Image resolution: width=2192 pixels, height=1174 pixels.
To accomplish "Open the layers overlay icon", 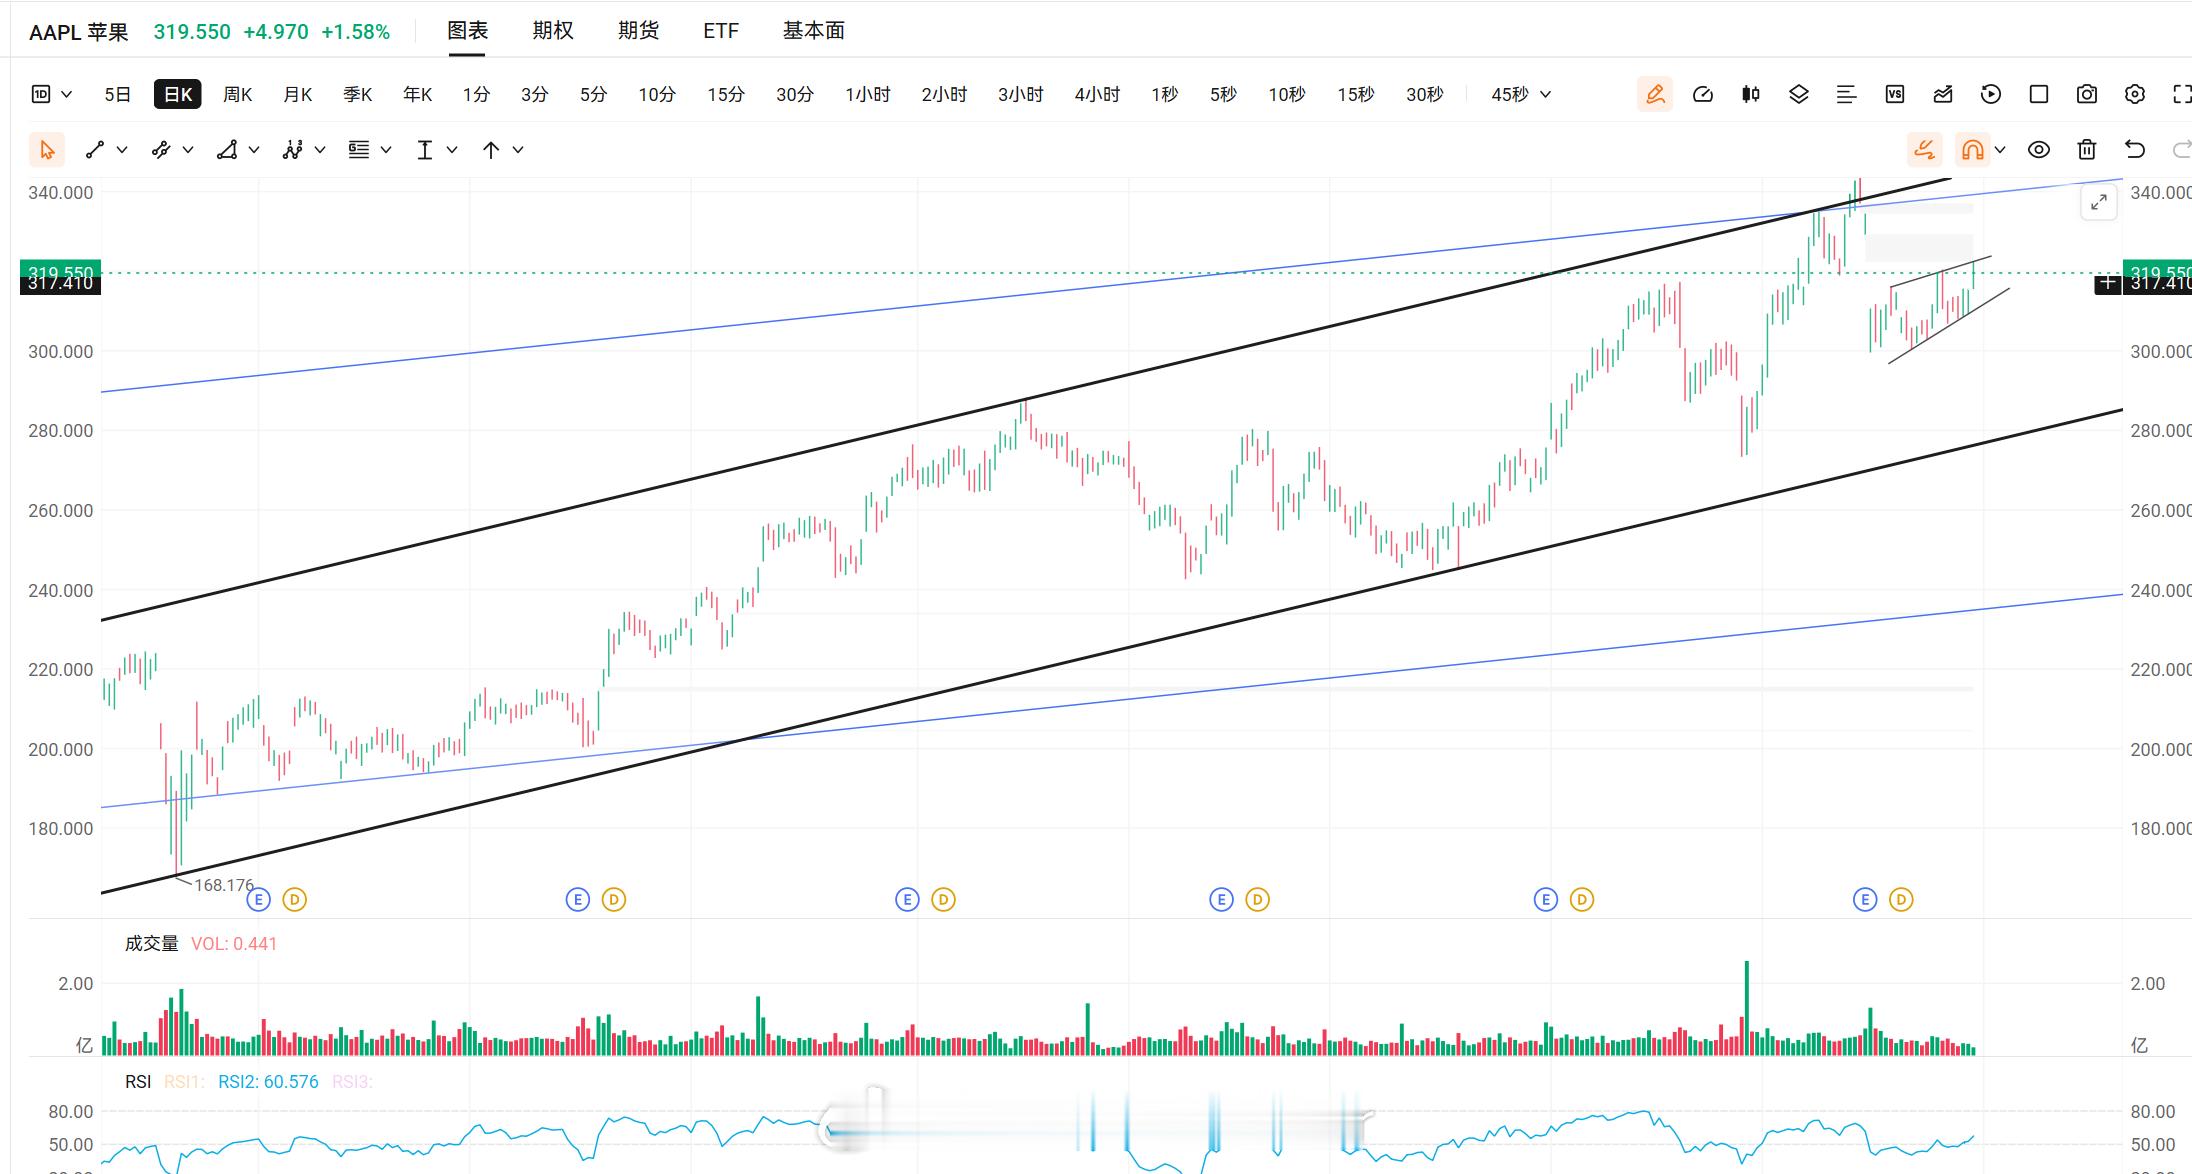I will coord(1798,94).
